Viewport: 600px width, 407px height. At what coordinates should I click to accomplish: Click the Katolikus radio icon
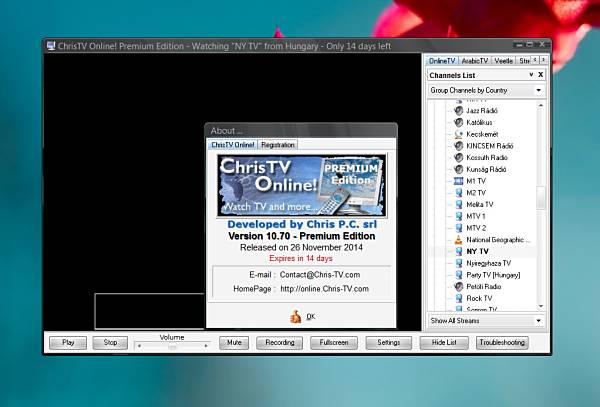point(458,122)
